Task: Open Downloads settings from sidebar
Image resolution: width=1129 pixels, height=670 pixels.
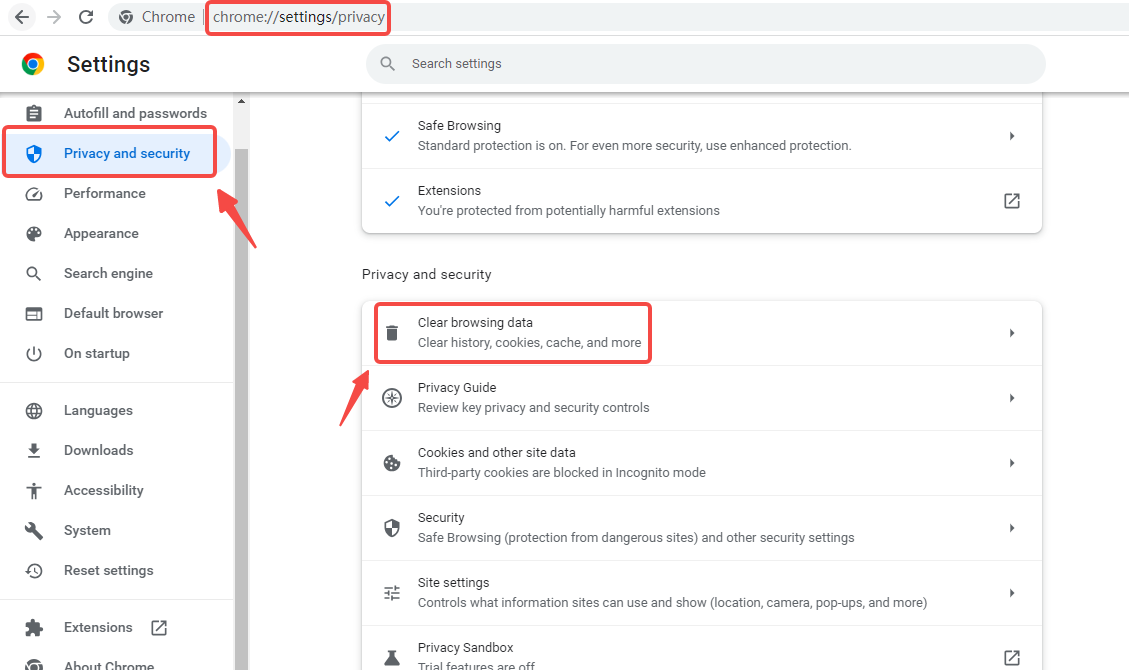Action: (x=98, y=450)
